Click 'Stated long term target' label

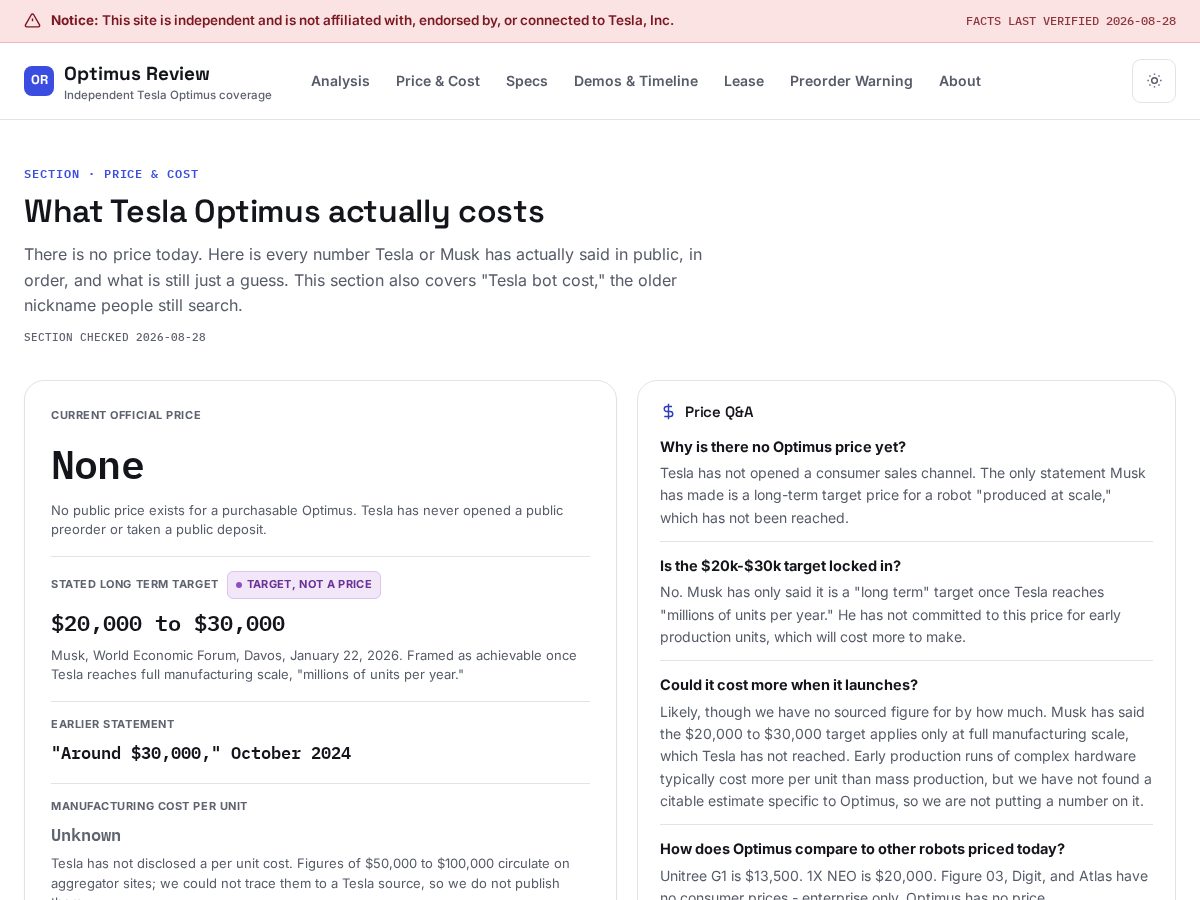coord(135,584)
